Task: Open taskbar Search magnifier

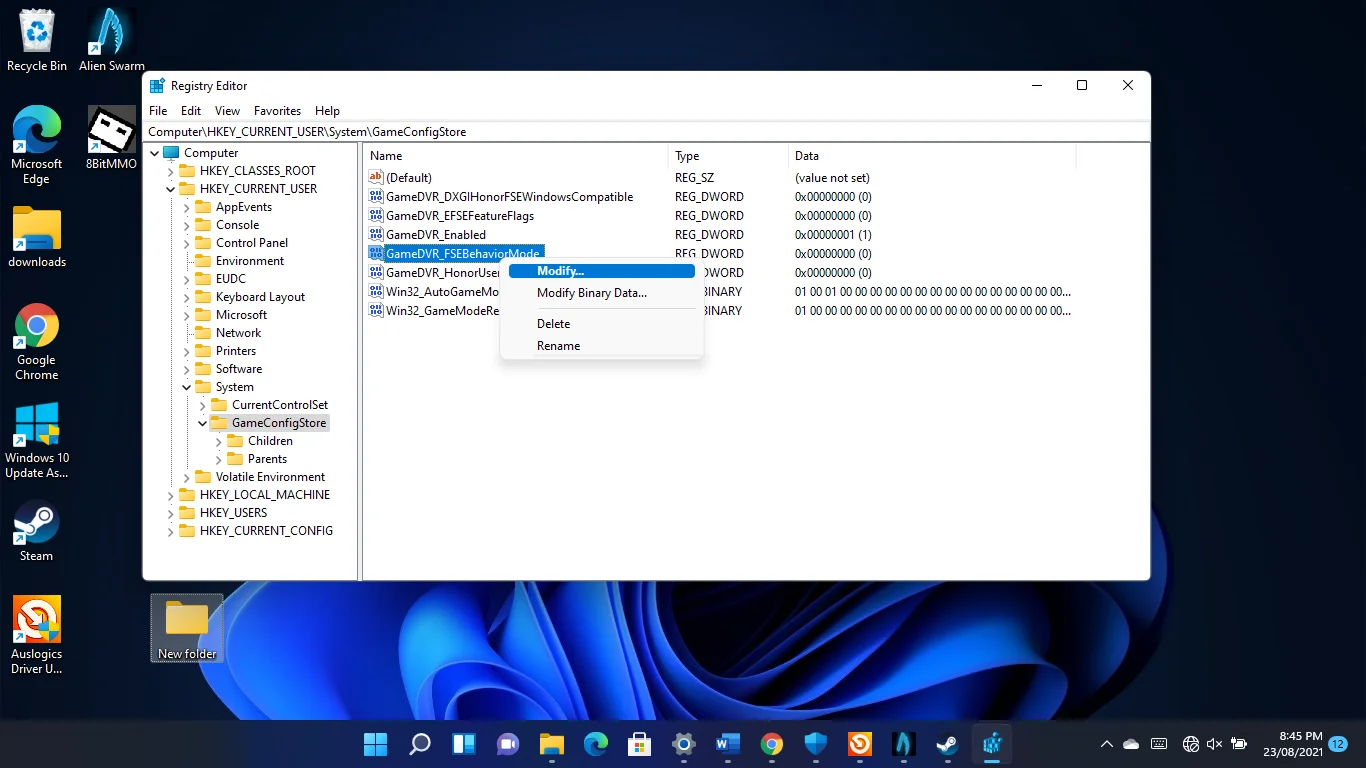Action: (420, 744)
